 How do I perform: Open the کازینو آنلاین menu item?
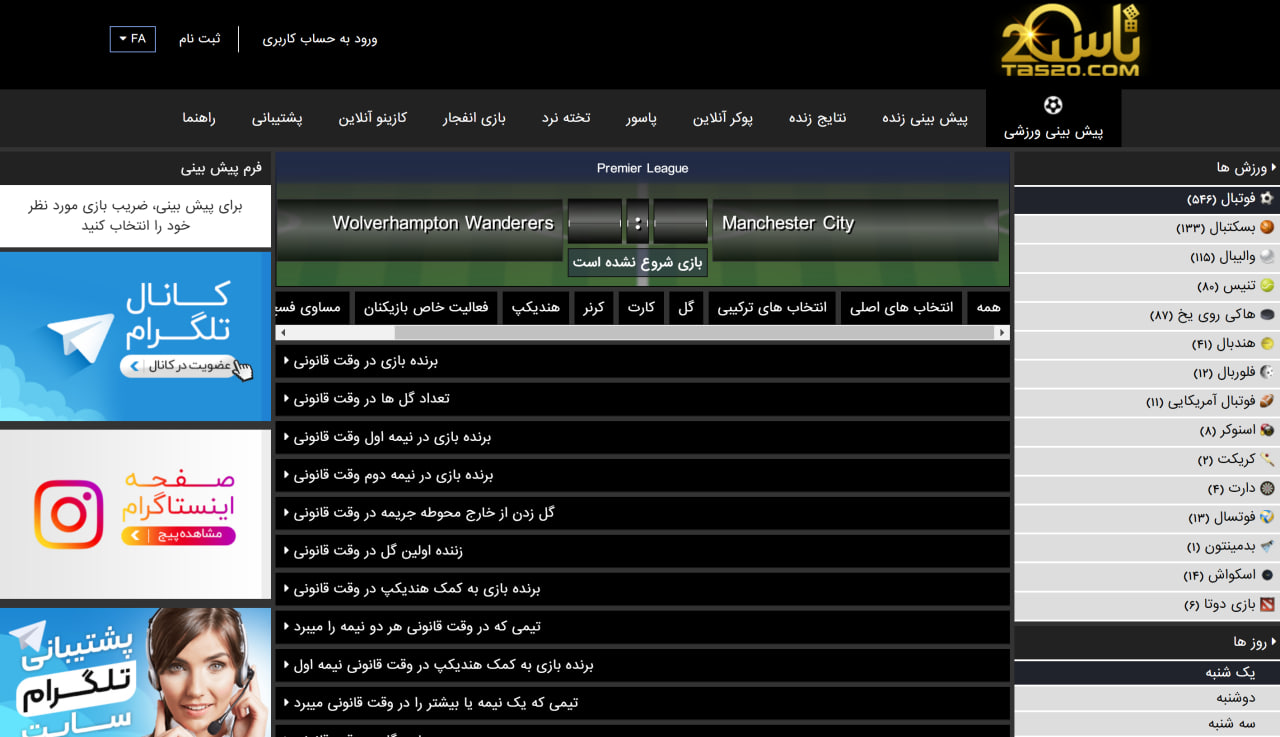(372, 118)
